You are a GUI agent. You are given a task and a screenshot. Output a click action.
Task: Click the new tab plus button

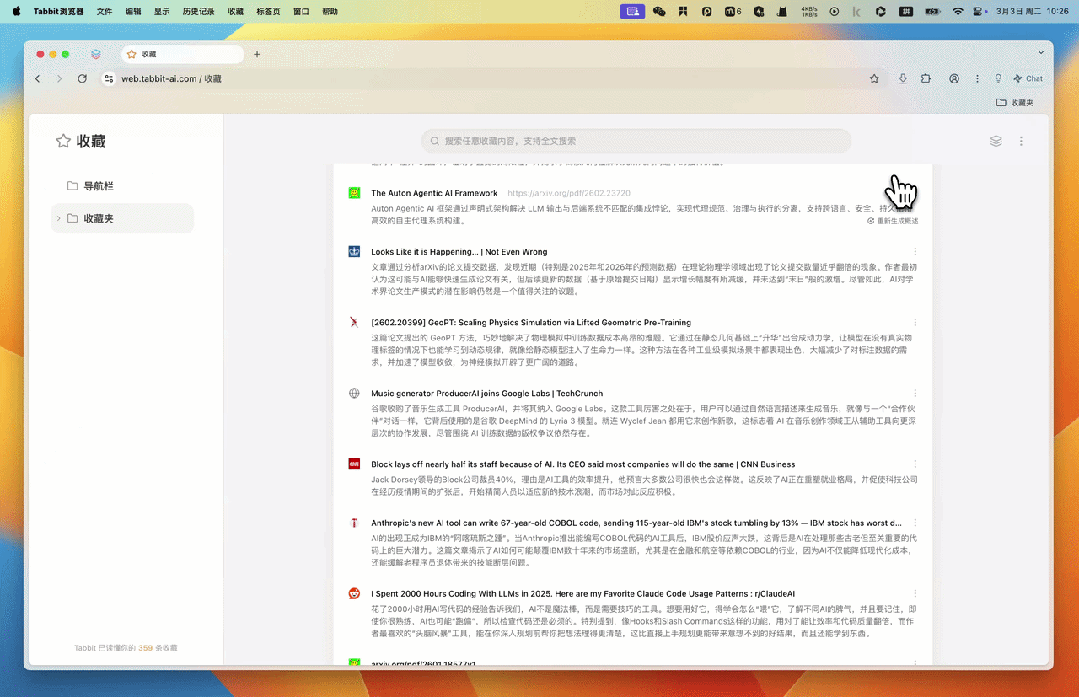tap(257, 54)
